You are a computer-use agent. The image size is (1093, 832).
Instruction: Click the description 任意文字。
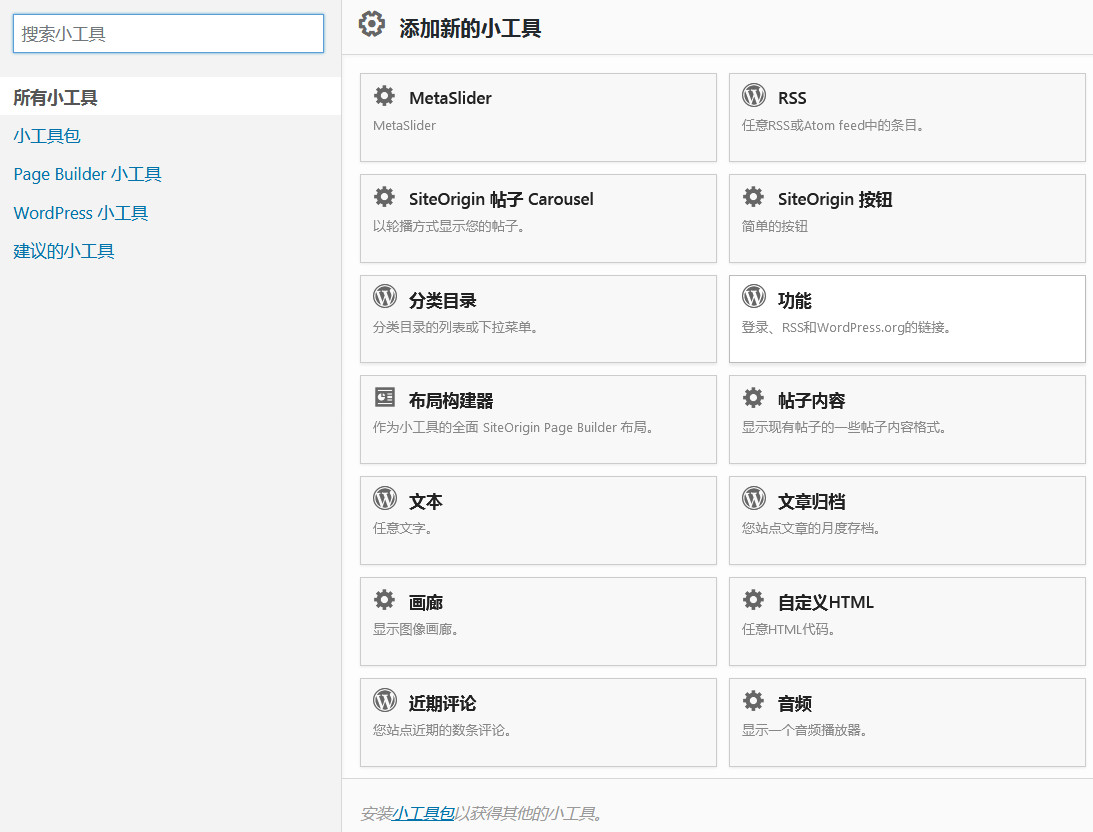403,528
